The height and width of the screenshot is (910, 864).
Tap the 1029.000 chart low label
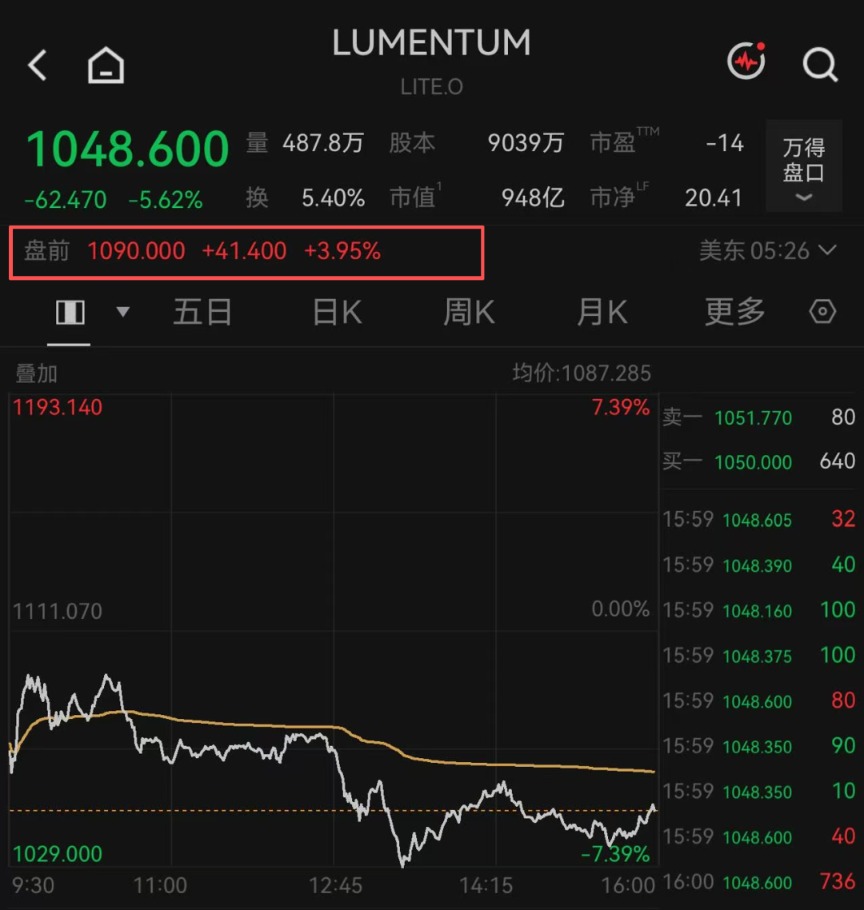pyautogui.click(x=57, y=854)
